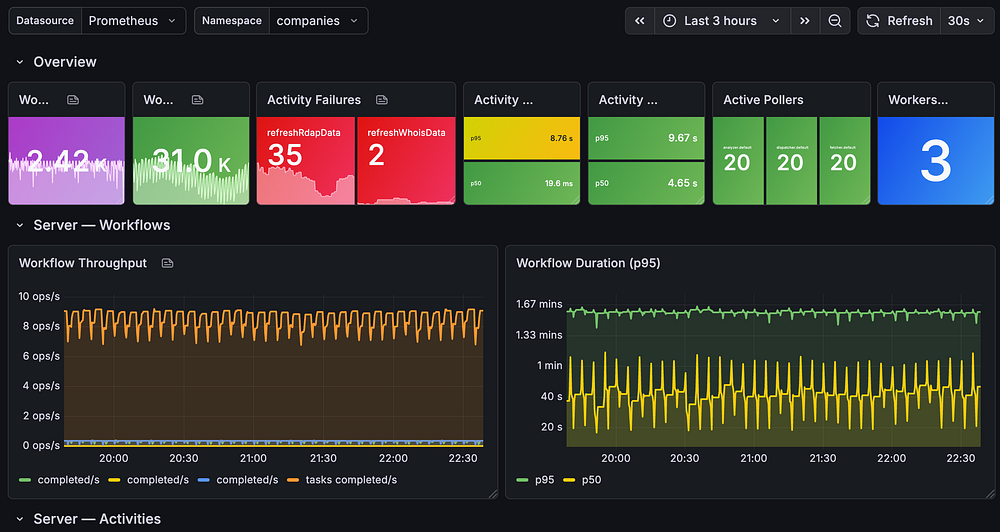Click Workflow Throughput panel description icon

point(168,263)
